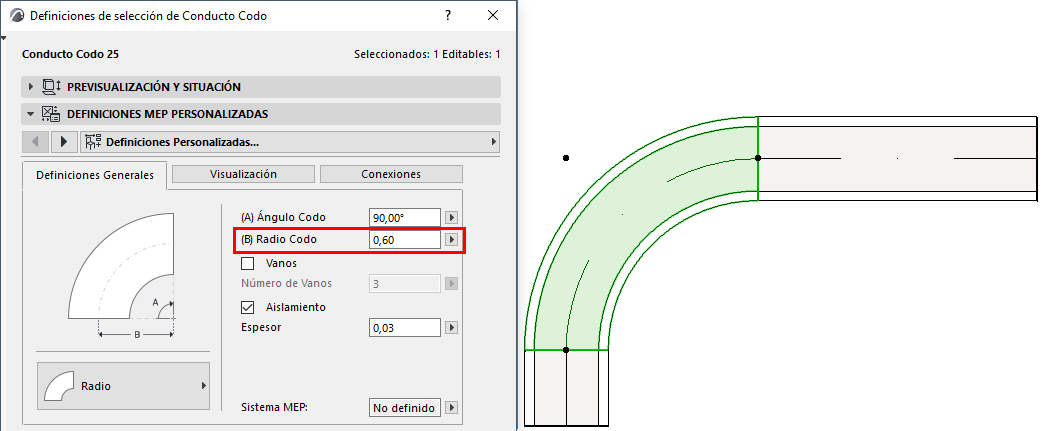Click the elbow diagram preview image

[122, 275]
